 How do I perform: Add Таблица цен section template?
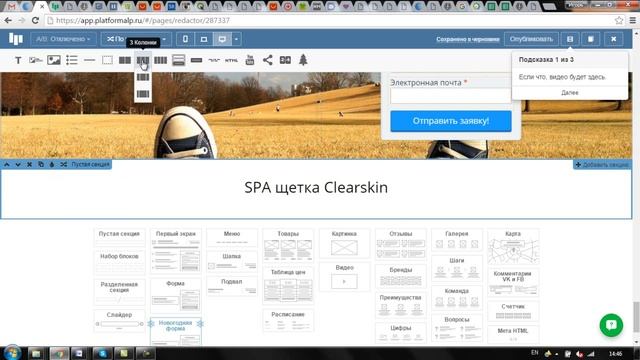coord(288,285)
